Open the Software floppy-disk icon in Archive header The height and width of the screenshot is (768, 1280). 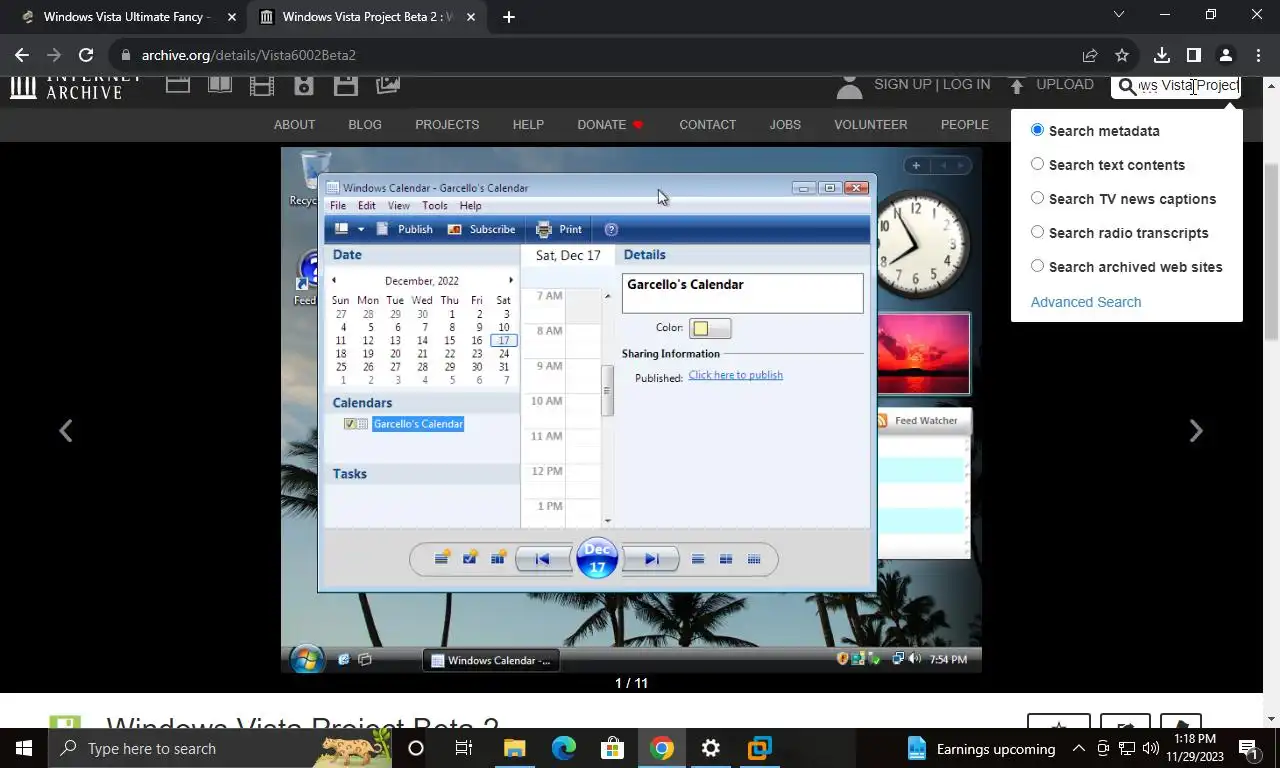pyautogui.click(x=346, y=85)
